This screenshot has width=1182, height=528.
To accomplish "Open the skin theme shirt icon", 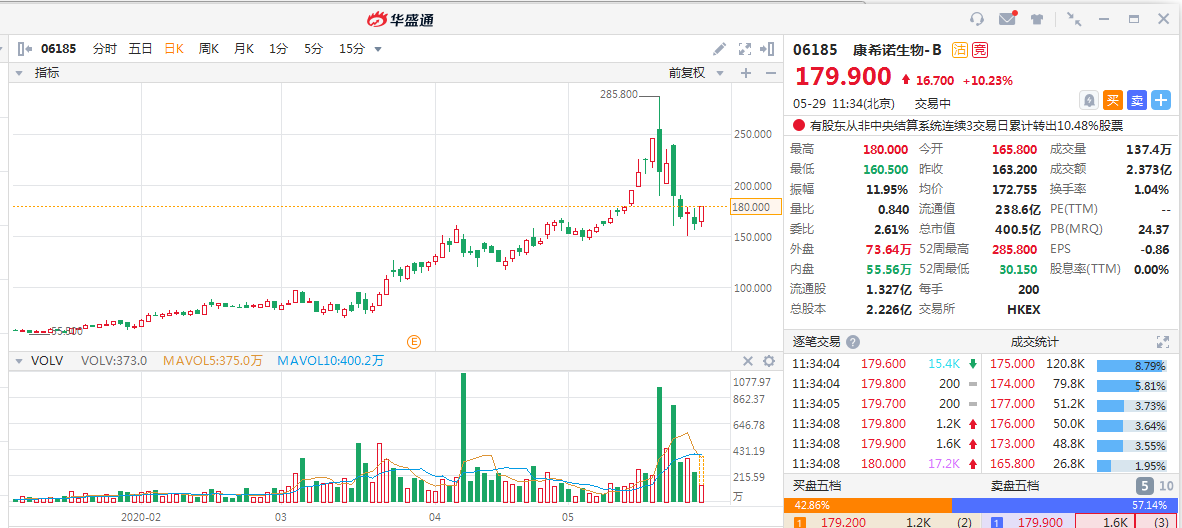I will point(1037,19).
